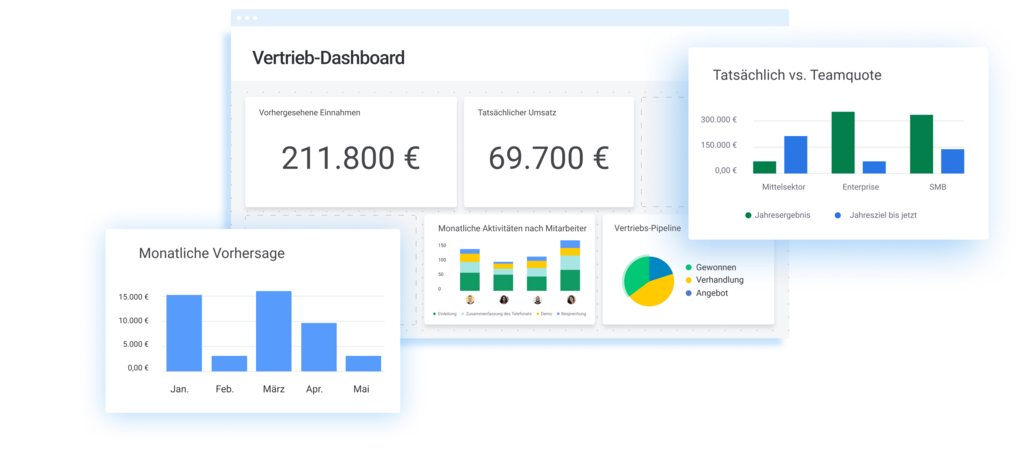The height and width of the screenshot is (463, 1020).
Task: Click the Tatsächlicher Umsatz label
Action: [517, 112]
